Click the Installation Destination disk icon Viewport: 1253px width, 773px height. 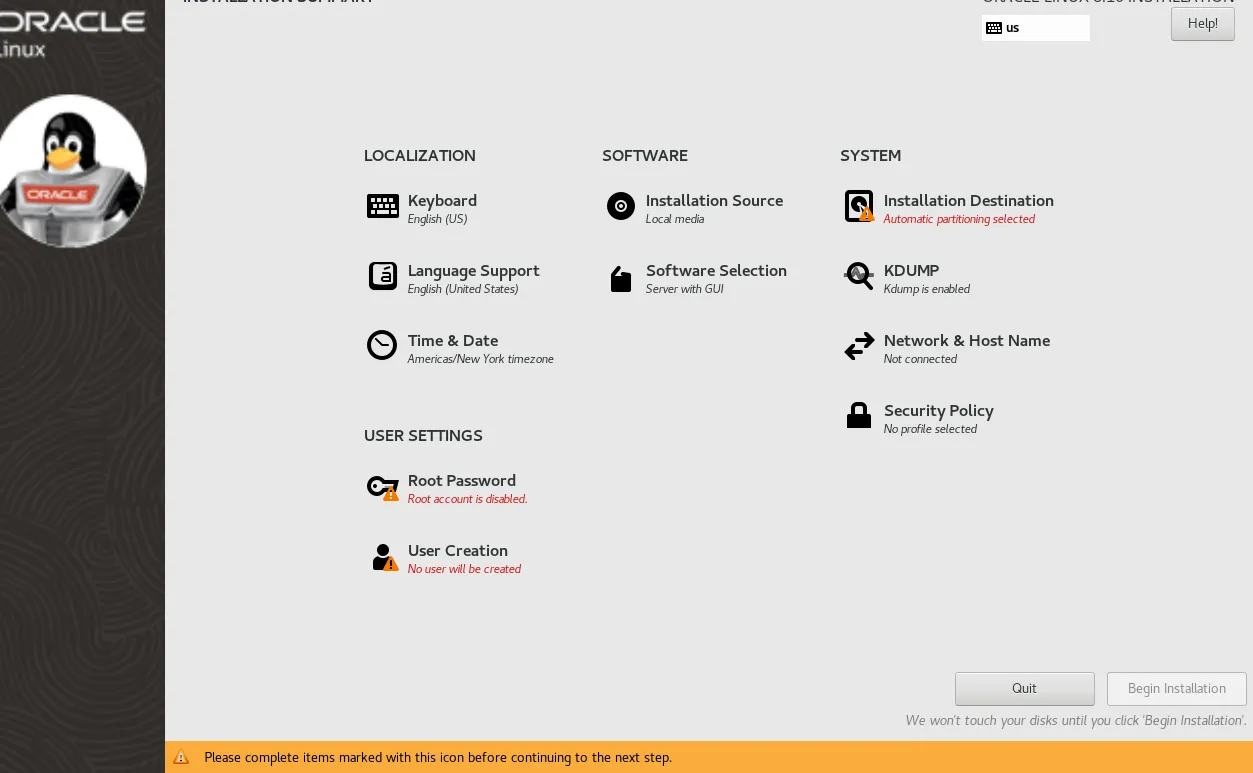point(859,207)
